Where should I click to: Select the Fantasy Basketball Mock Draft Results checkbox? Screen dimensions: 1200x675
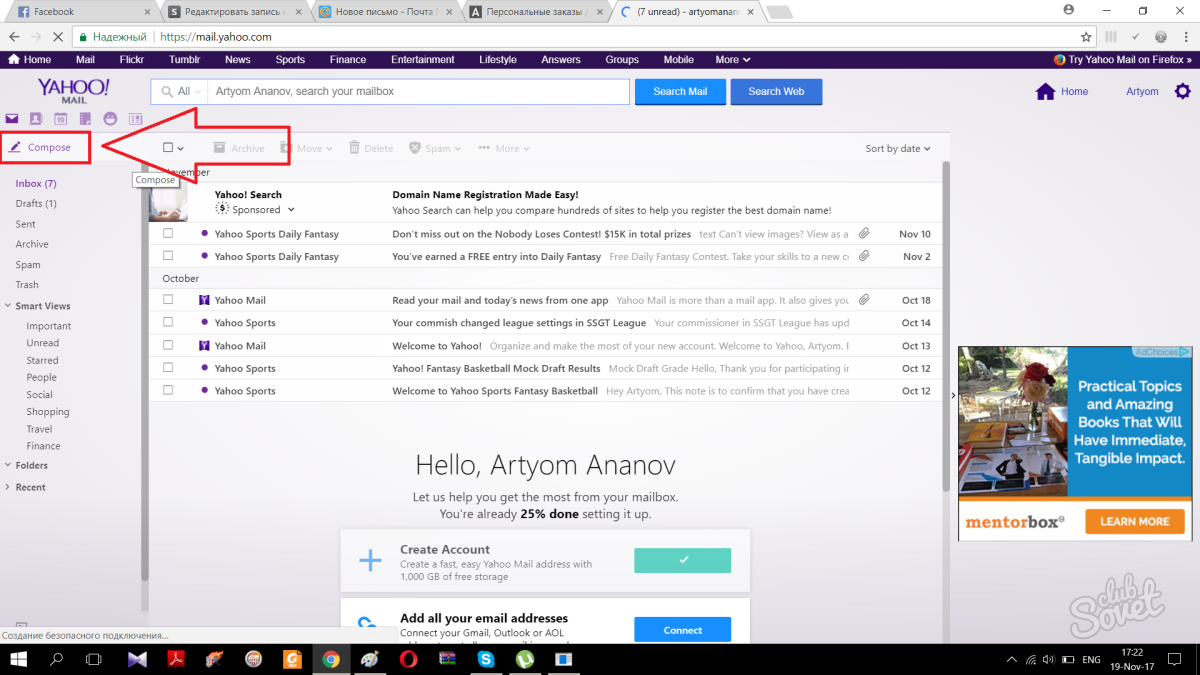point(168,368)
